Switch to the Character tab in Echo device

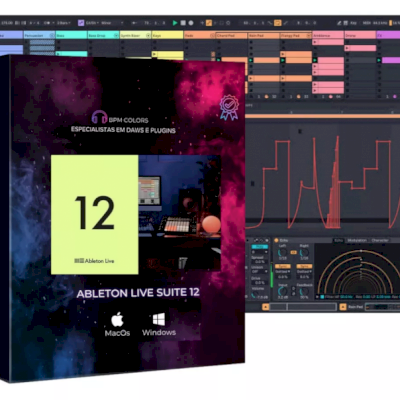pos(380,240)
